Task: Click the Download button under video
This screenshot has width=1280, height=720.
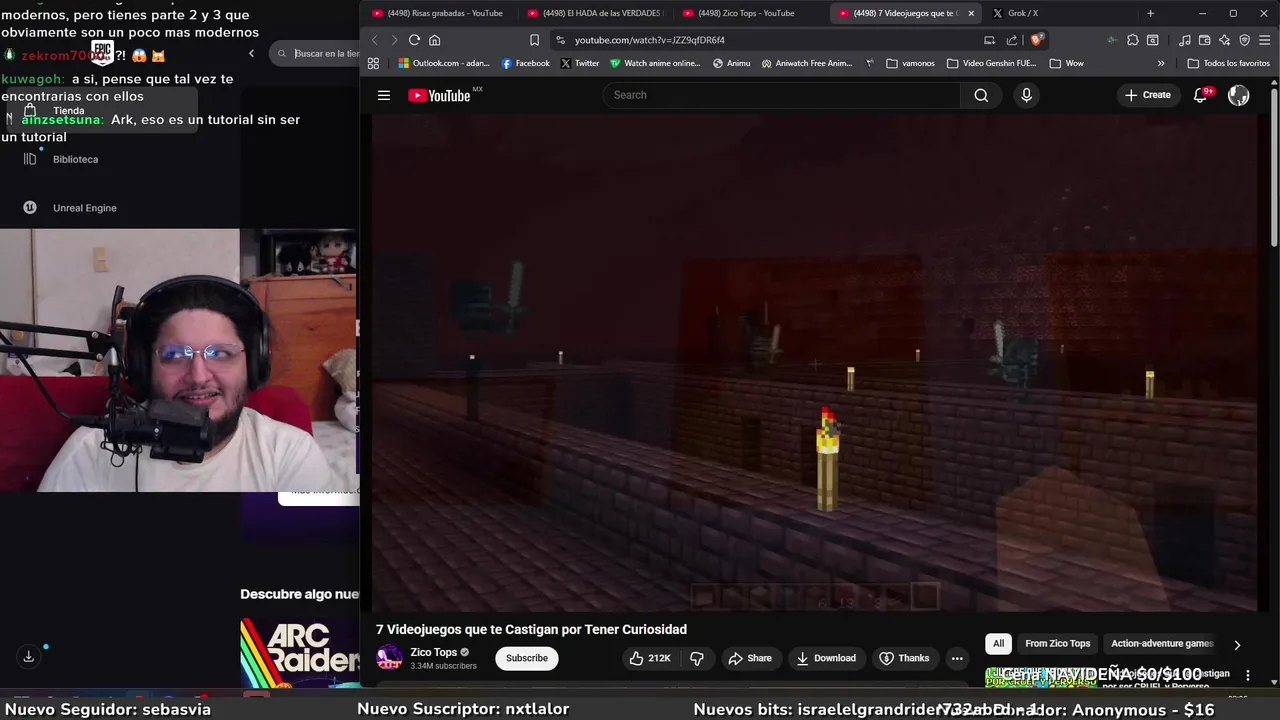Action: click(826, 658)
